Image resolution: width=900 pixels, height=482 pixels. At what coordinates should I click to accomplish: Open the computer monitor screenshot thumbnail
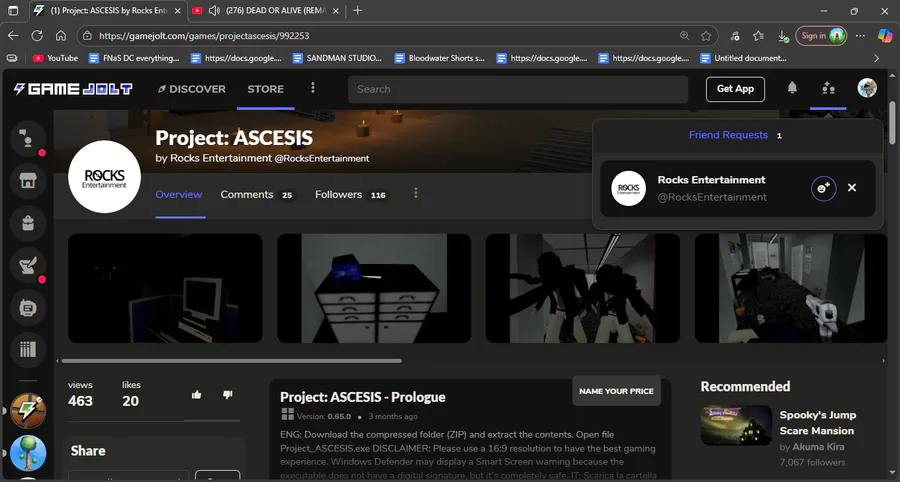tap(165, 288)
